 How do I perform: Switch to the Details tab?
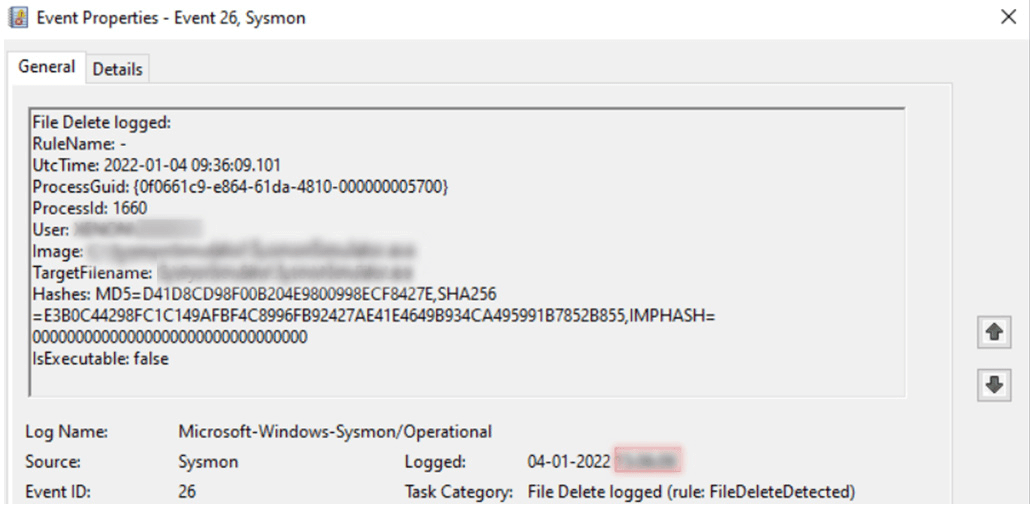(118, 70)
